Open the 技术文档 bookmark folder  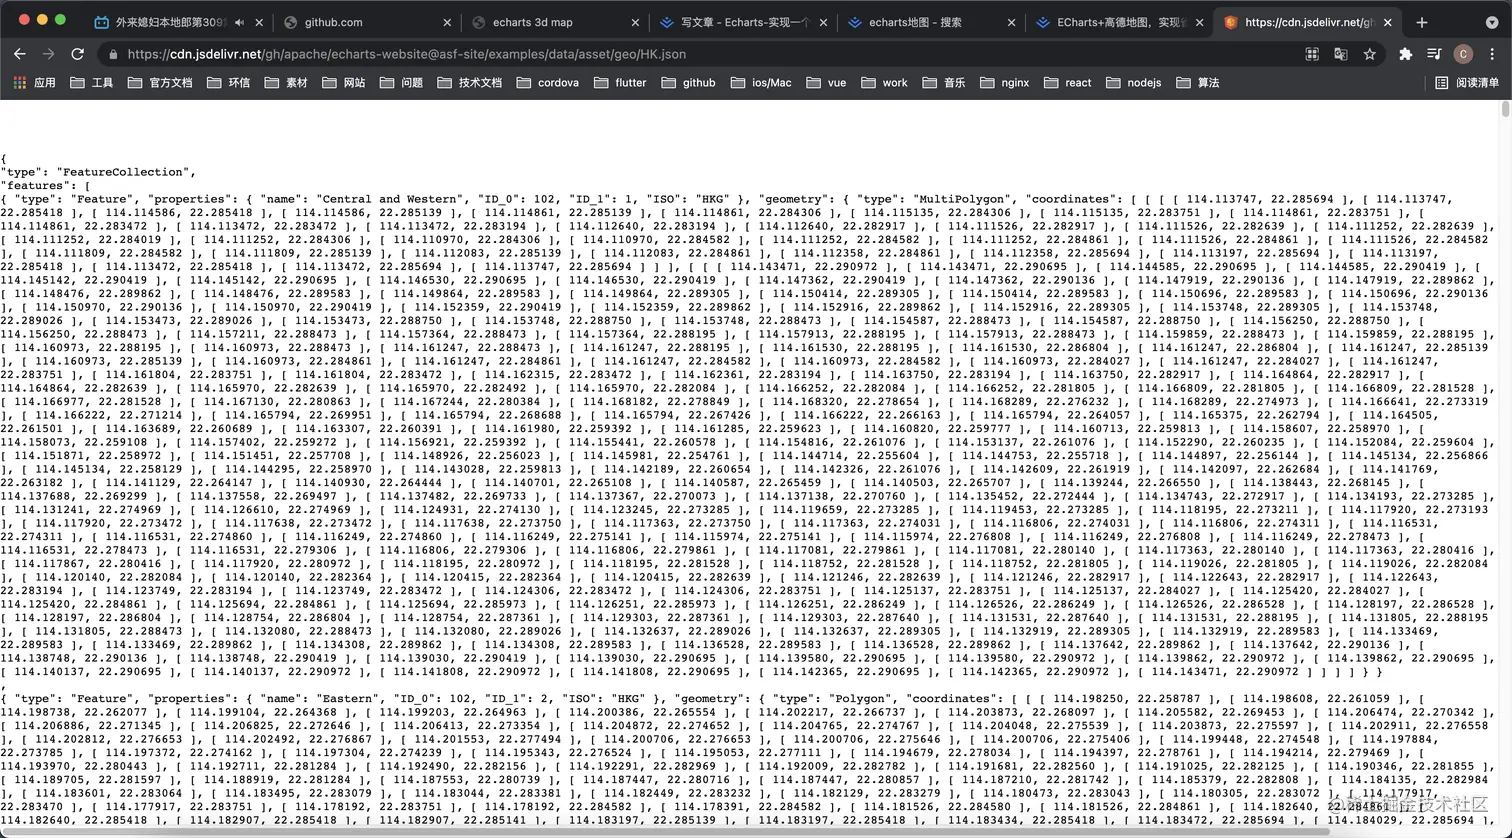pyautogui.click(x=469, y=83)
